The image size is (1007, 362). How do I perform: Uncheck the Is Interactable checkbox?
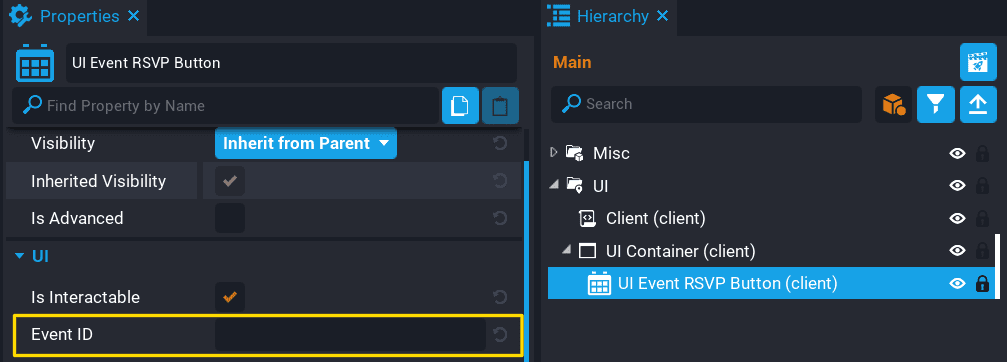point(230,297)
